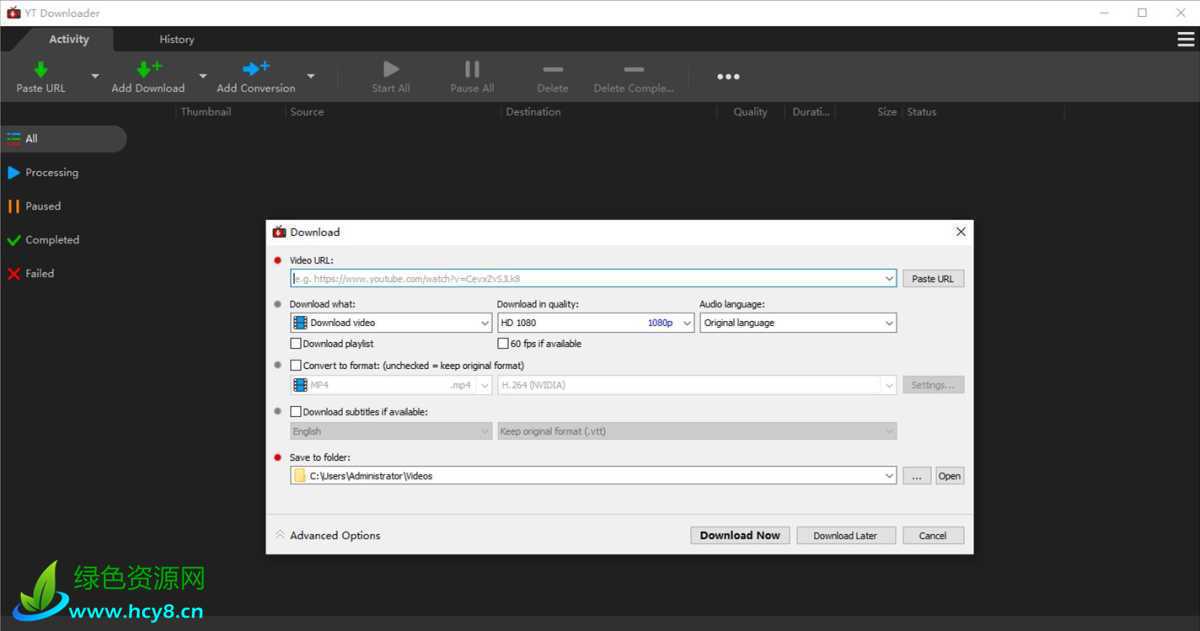Click the Add Download toolbar icon
The image size is (1200, 631).
(x=148, y=70)
